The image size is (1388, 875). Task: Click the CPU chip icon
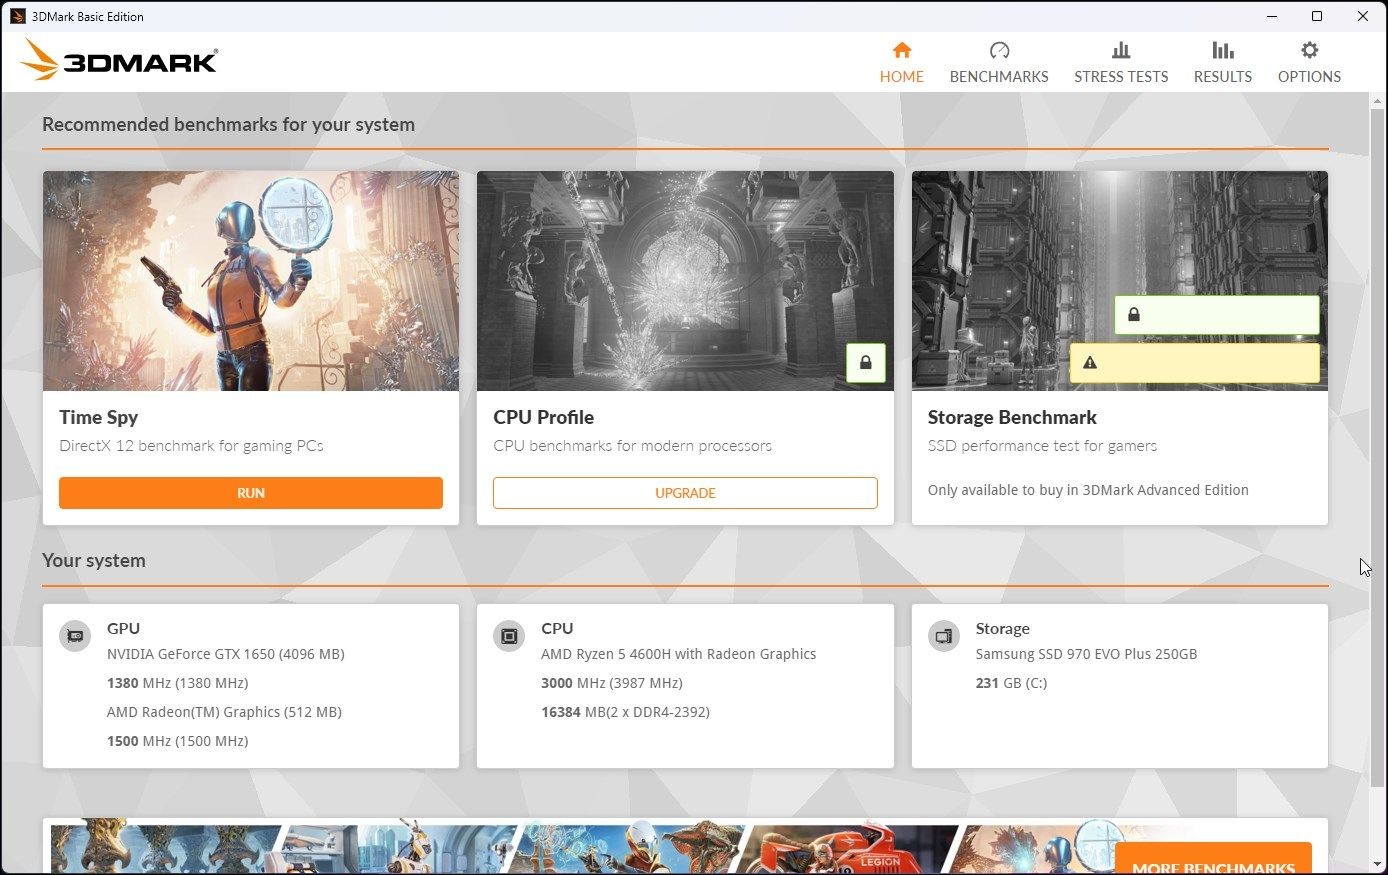509,636
